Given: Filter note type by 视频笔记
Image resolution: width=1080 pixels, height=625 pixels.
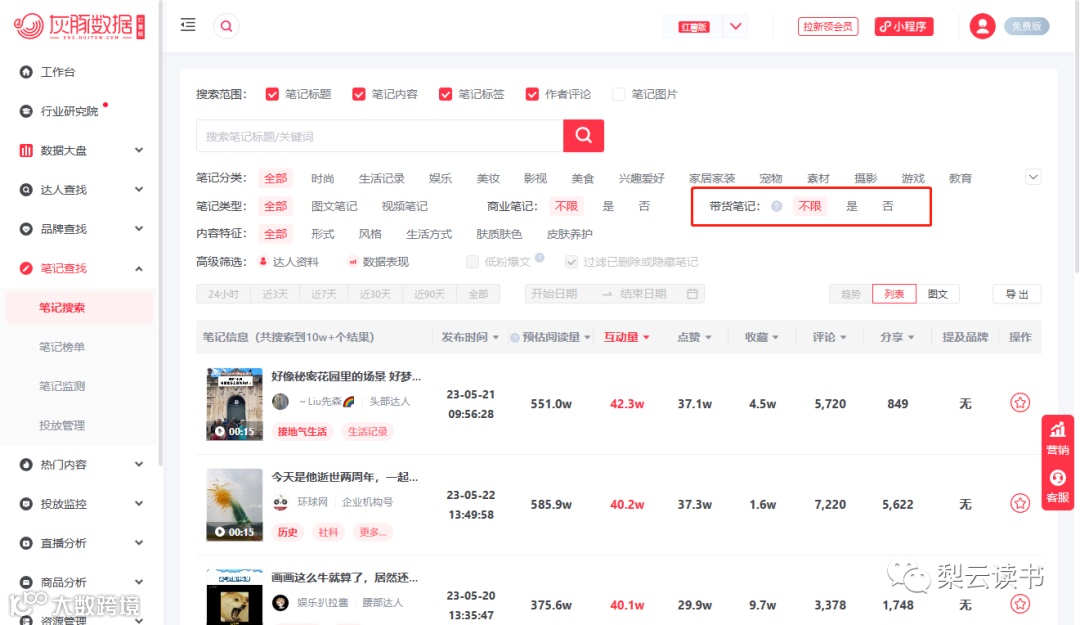Looking at the screenshot, I should pyautogui.click(x=404, y=206).
